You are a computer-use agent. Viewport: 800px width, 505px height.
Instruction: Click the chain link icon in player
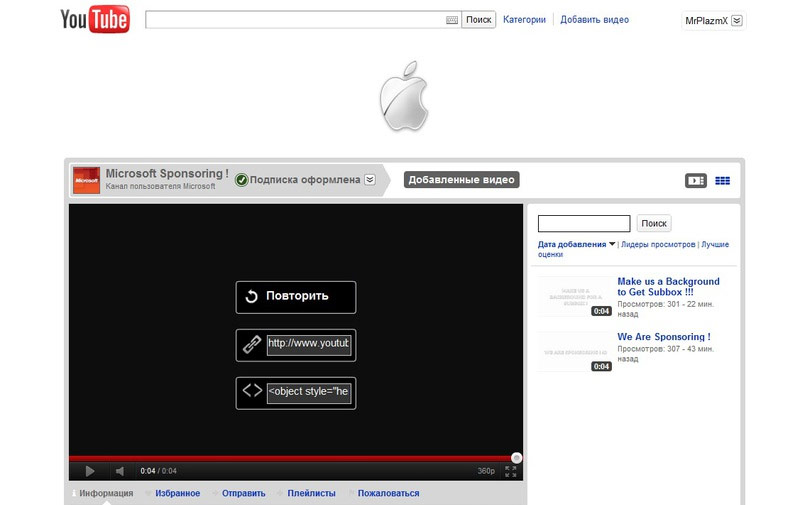coord(252,344)
